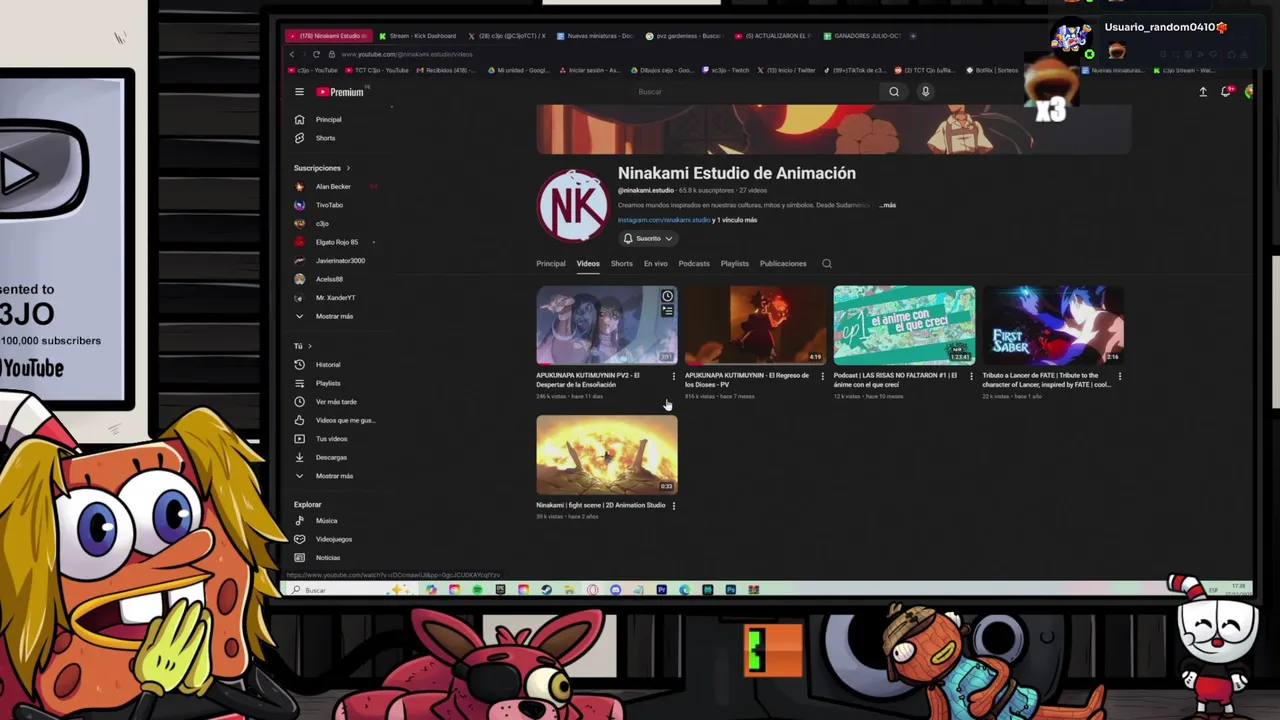Open YouTube notifications bell
This screenshot has height=720, width=1280.
click(x=1226, y=92)
